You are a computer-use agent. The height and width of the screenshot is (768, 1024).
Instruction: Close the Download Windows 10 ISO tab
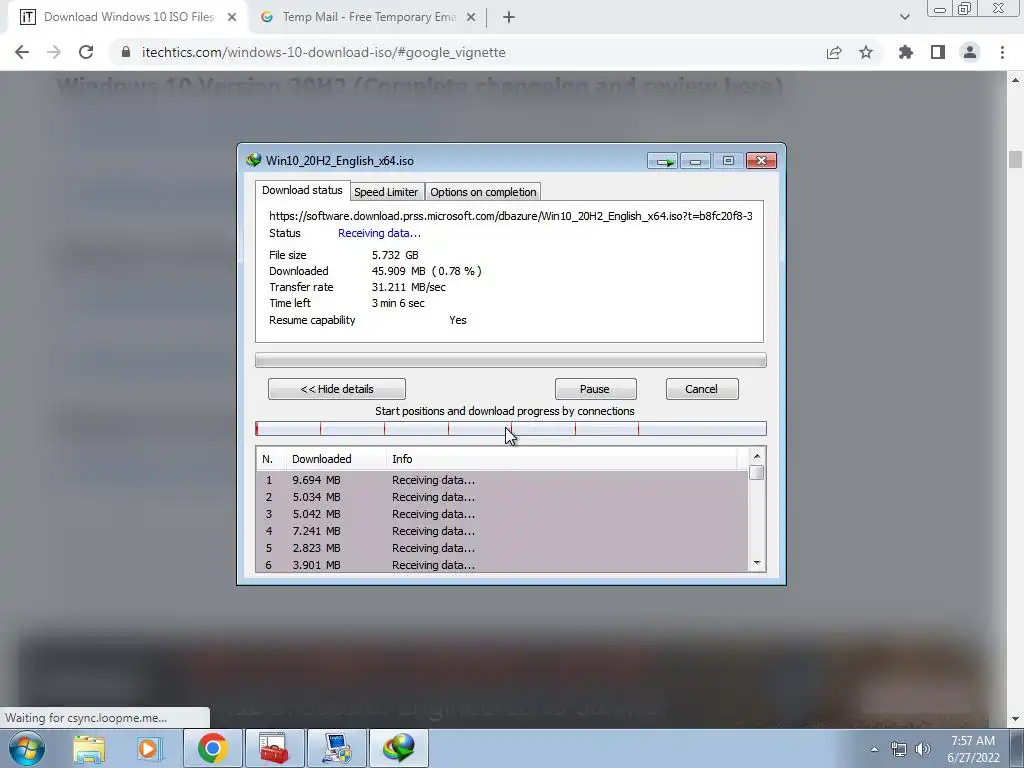pyautogui.click(x=232, y=17)
